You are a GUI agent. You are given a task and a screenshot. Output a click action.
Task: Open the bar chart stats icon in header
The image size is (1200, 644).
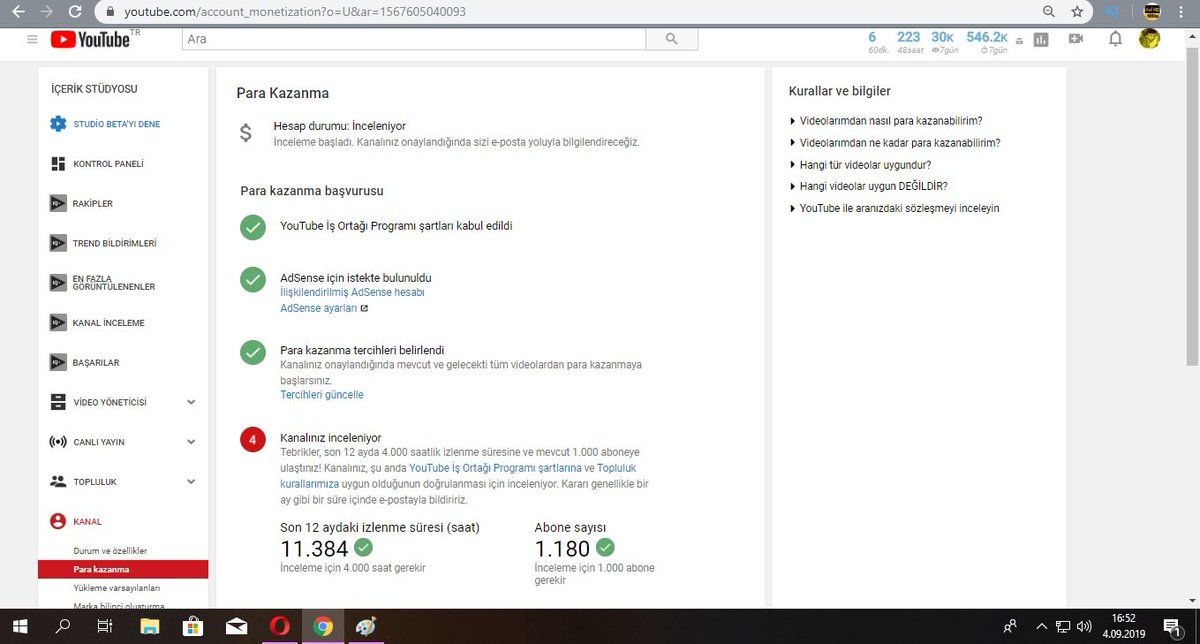[1041, 39]
